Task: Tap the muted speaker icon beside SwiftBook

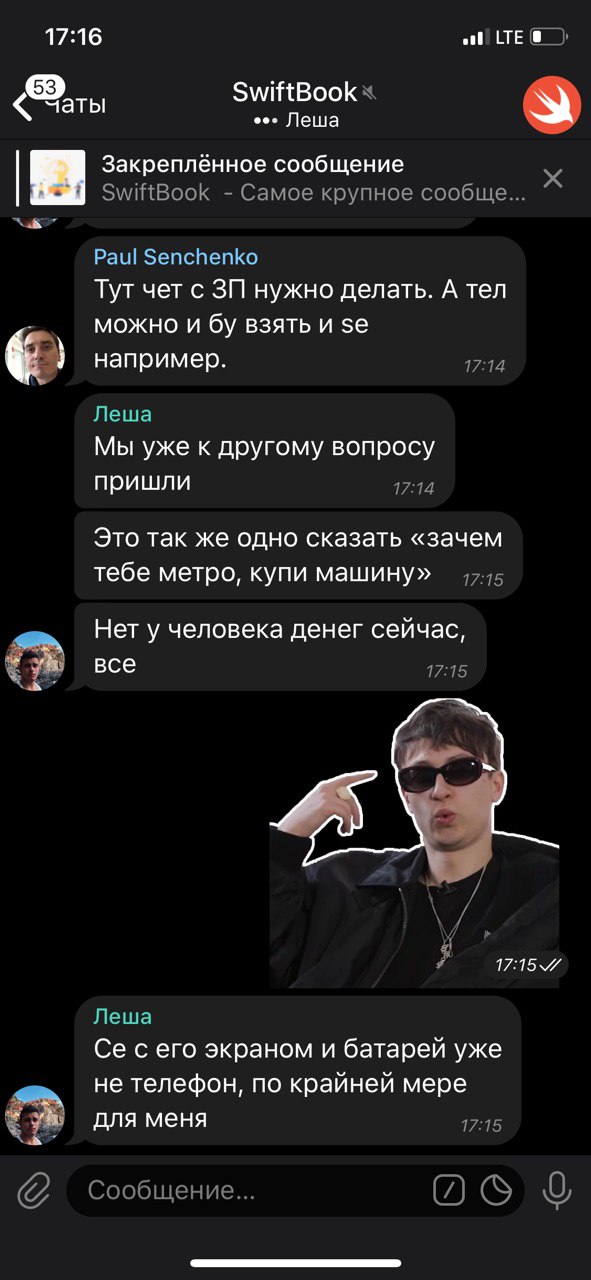Action: pos(370,93)
